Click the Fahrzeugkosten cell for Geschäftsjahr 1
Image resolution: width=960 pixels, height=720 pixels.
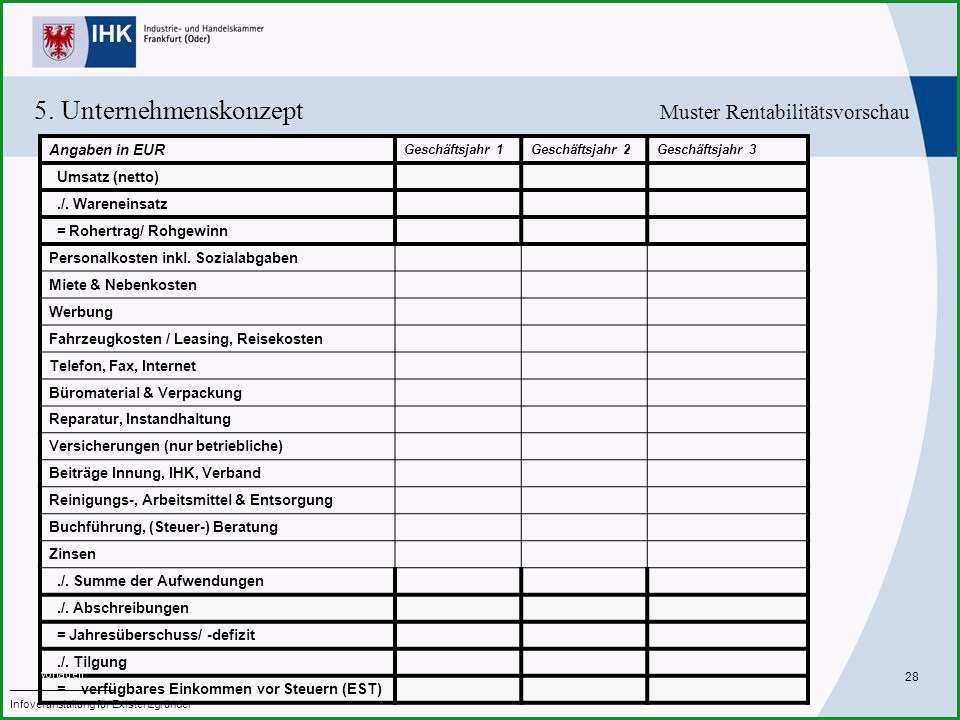point(458,339)
